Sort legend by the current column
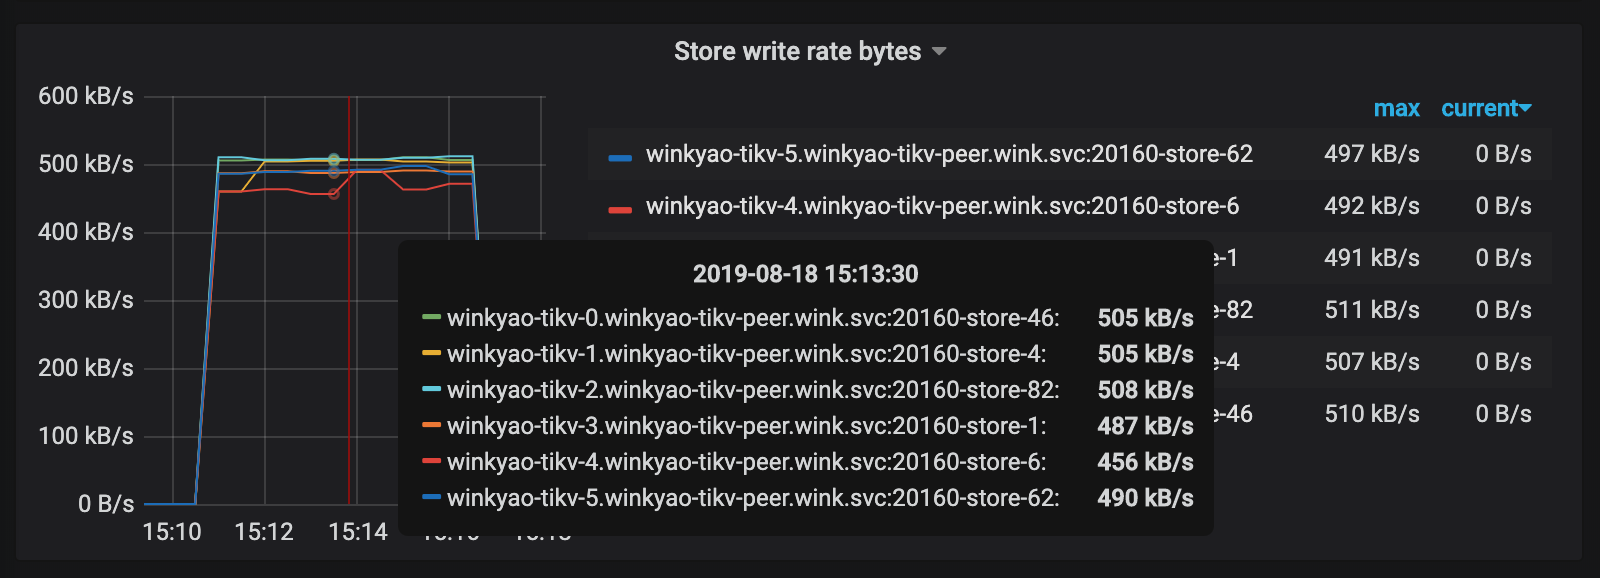Viewport: 1600px width, 578px height. [1479, 109]
